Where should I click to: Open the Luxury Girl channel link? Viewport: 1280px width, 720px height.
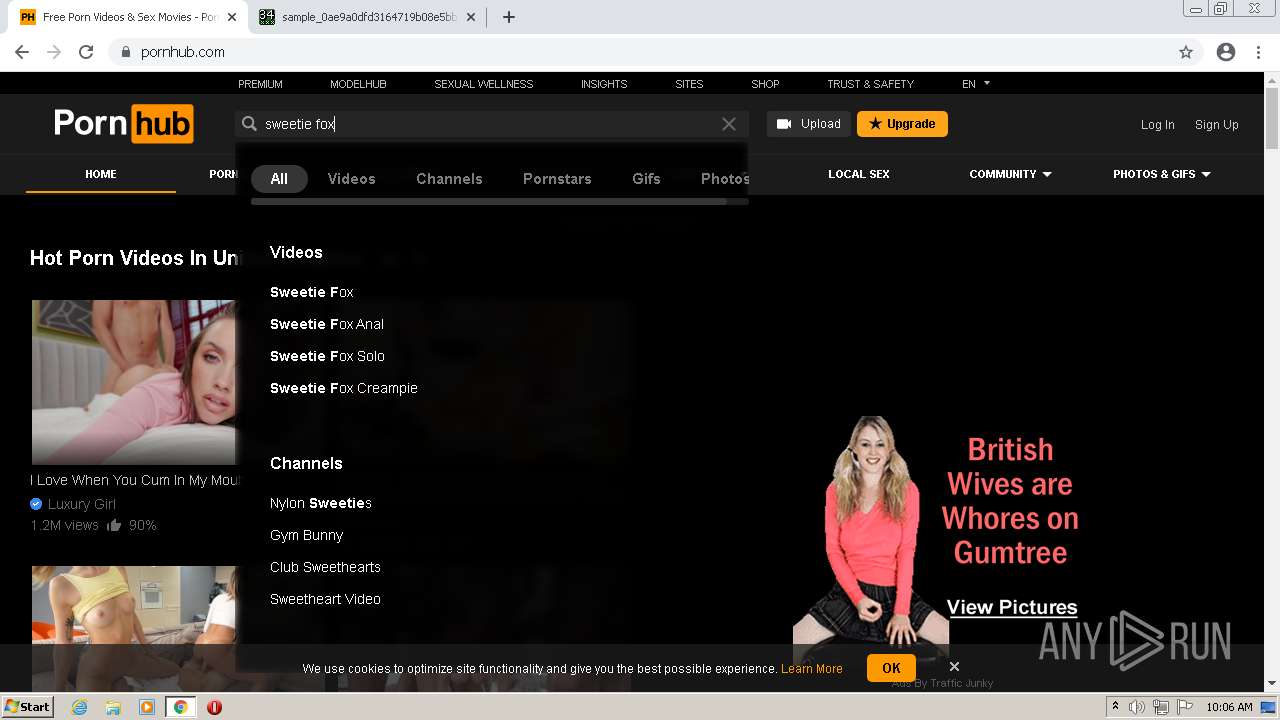click(82, 504)
